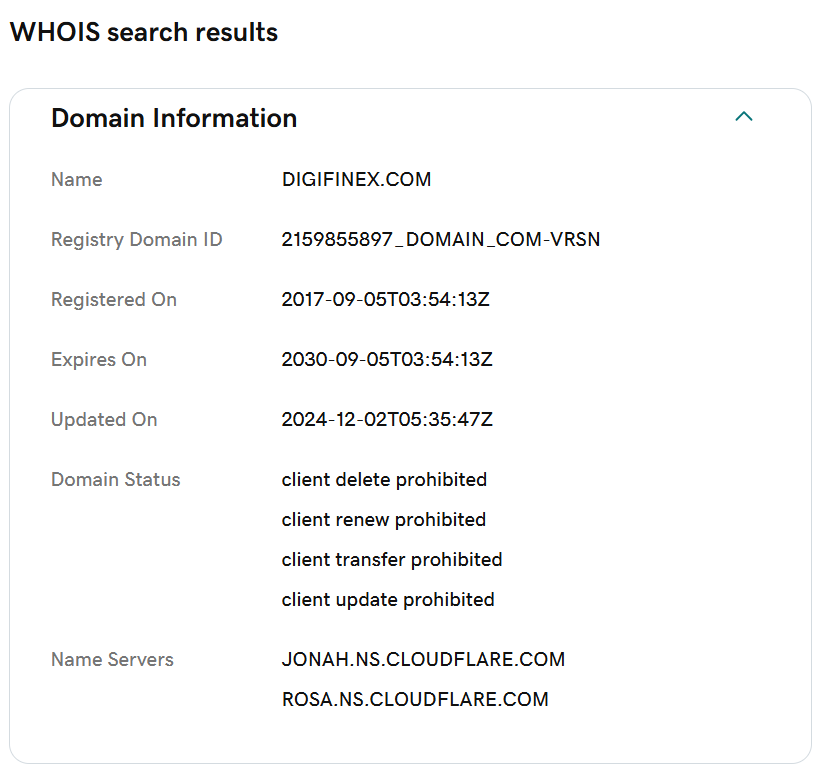
Task: Click the 'Domain Status' label
Action: tap(116, 480)
